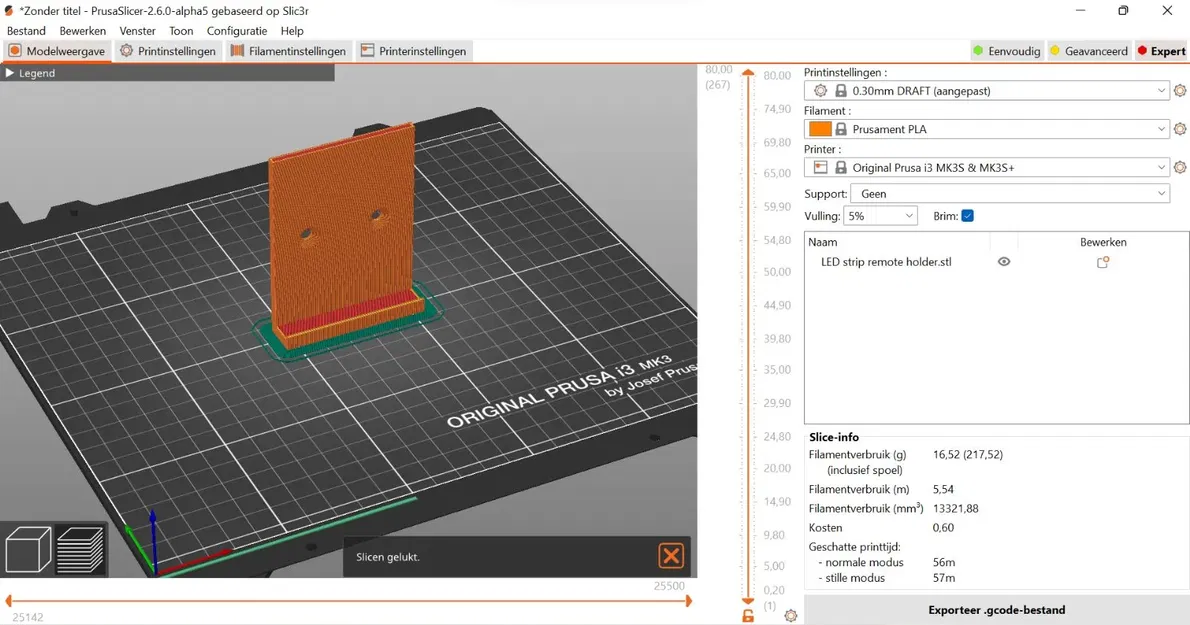Toggle the Brim checkbox
Viewport: 1190px width, 625px height.
tap(967, 216)
